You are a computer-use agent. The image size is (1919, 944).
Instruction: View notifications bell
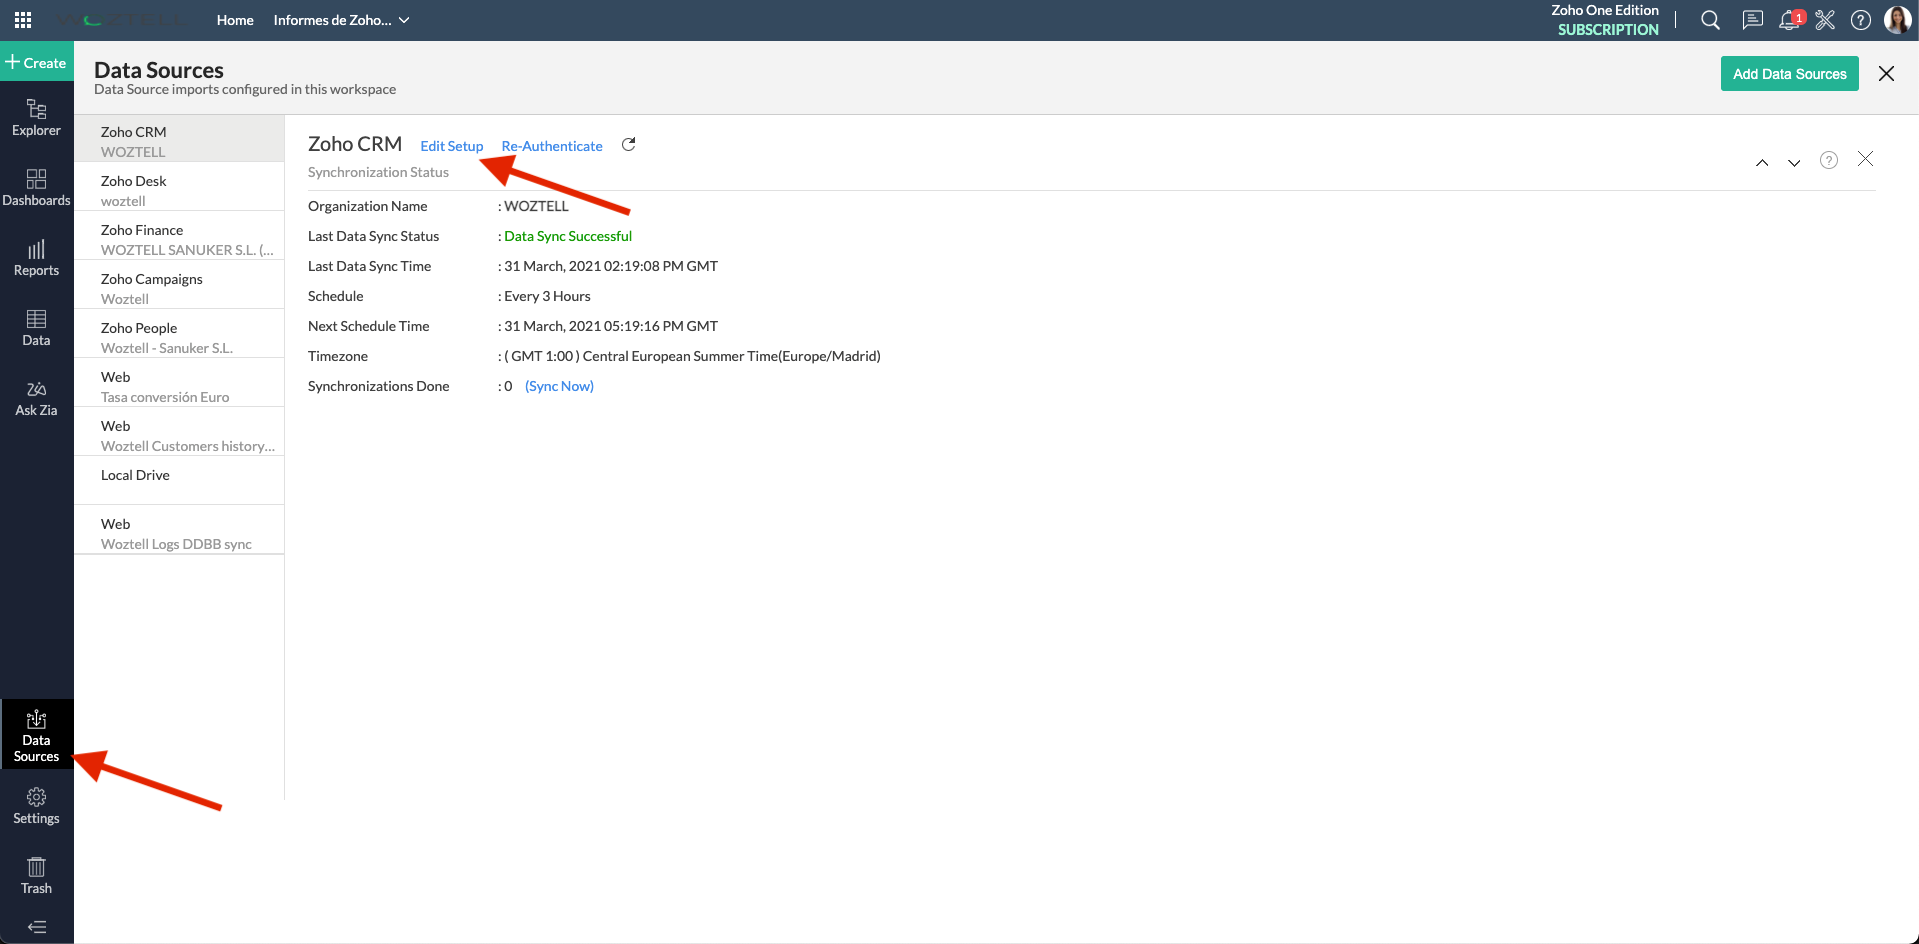click(x=1790, y=20)
